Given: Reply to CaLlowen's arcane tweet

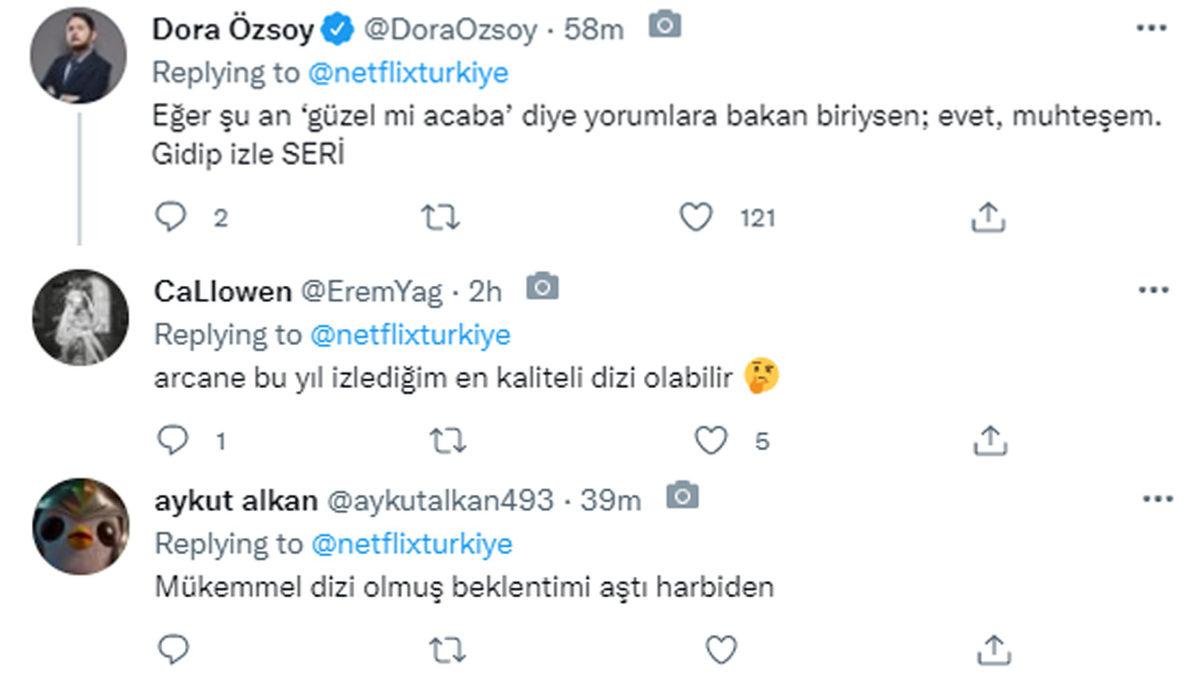Looking at the screenshot, I should click(172, 440).
